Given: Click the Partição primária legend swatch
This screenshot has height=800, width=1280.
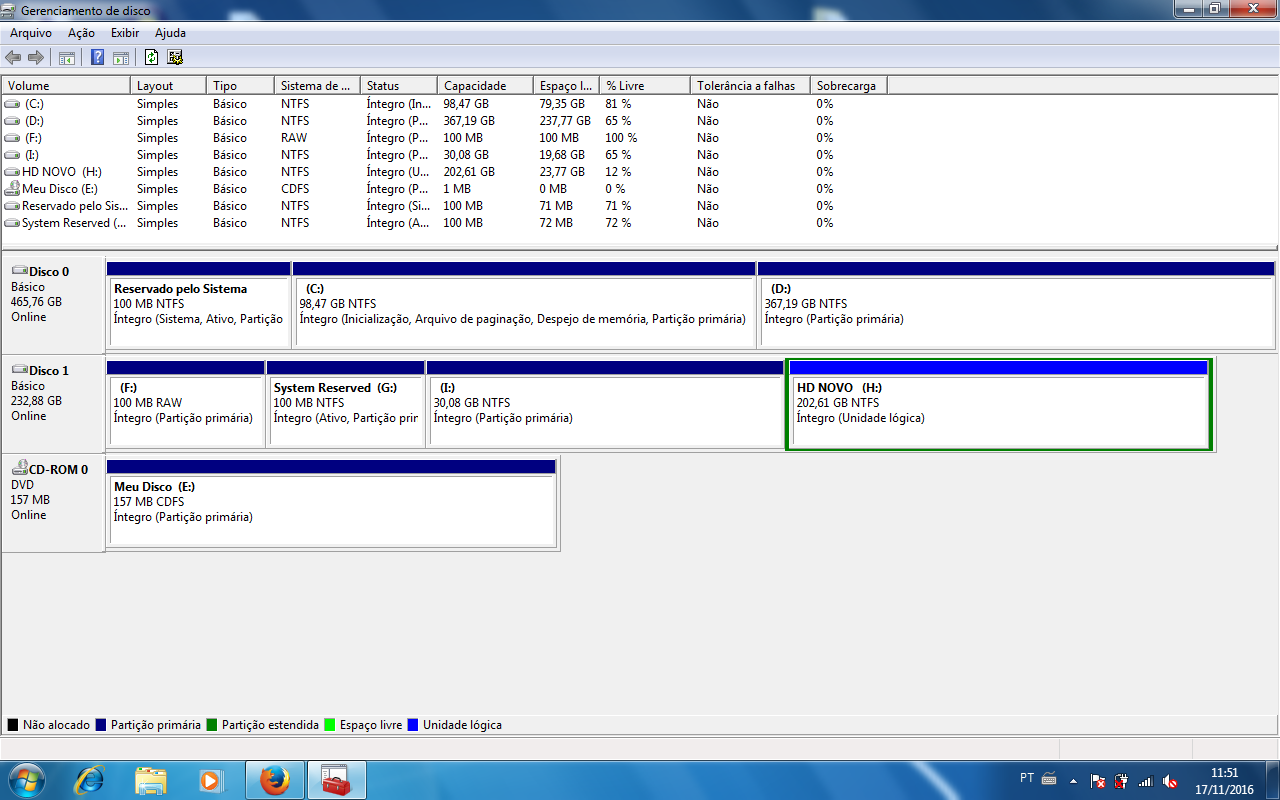Looking at the screenshot, I should 101,725.
